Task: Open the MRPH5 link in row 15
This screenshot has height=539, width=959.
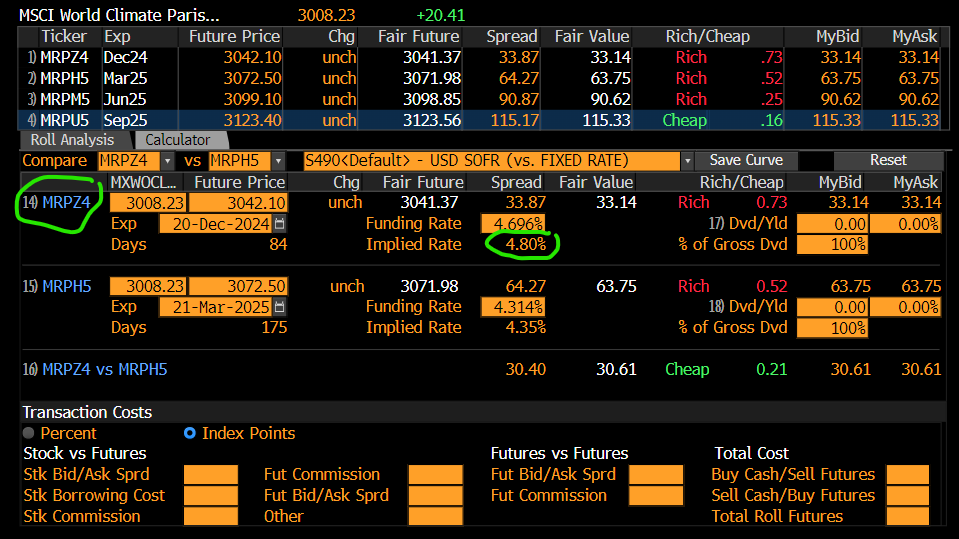Action: (67, 286)
